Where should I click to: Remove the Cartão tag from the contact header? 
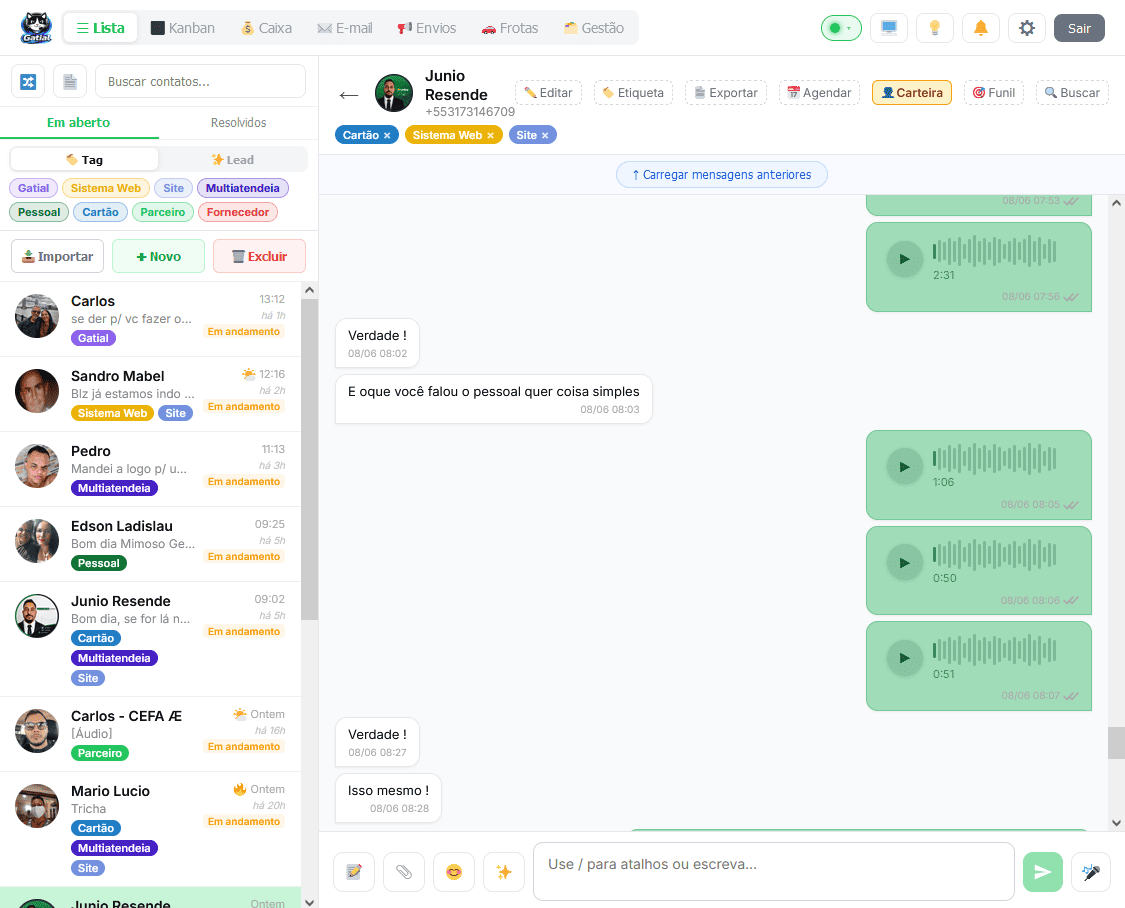click(x=387, y=136)
